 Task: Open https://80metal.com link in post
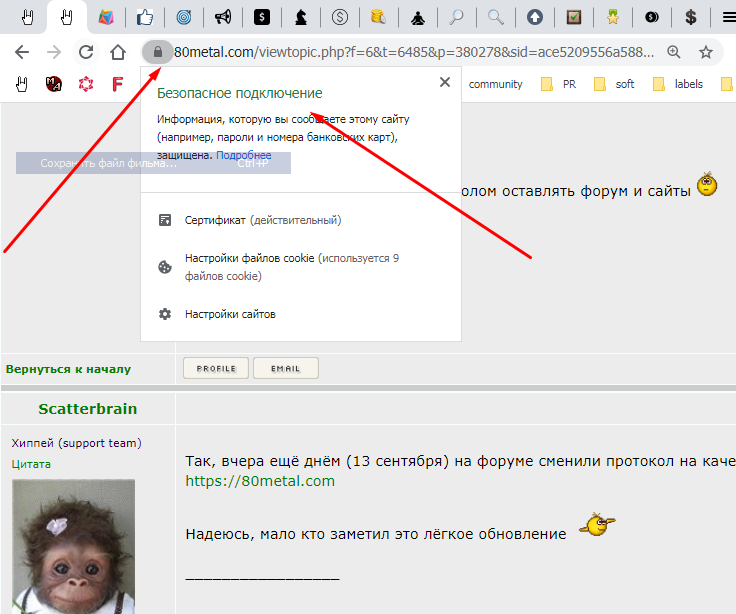(x=260, y=481)
